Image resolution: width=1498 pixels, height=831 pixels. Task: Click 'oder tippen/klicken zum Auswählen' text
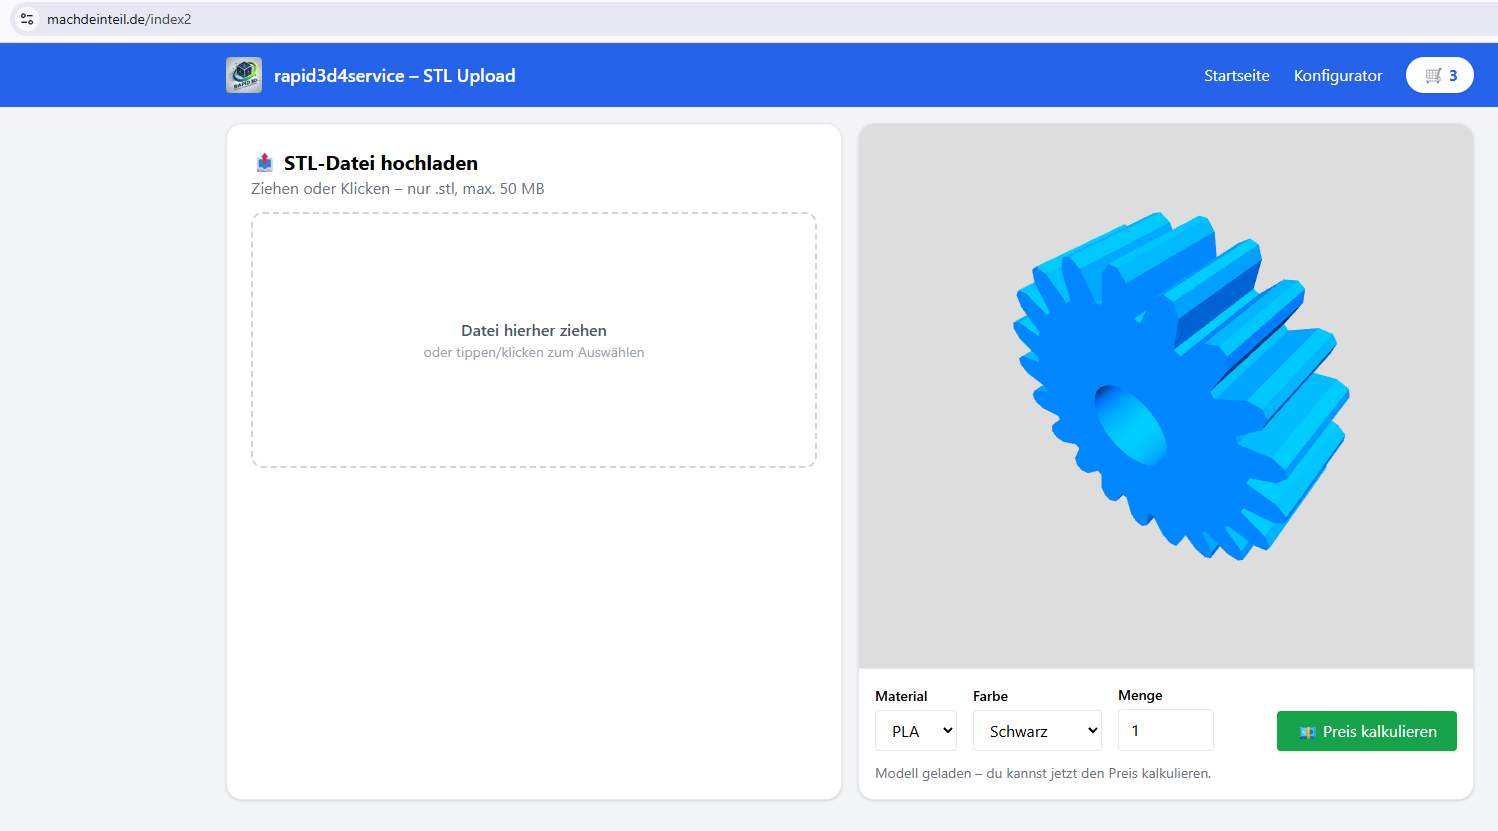click(x=534, y=352)
